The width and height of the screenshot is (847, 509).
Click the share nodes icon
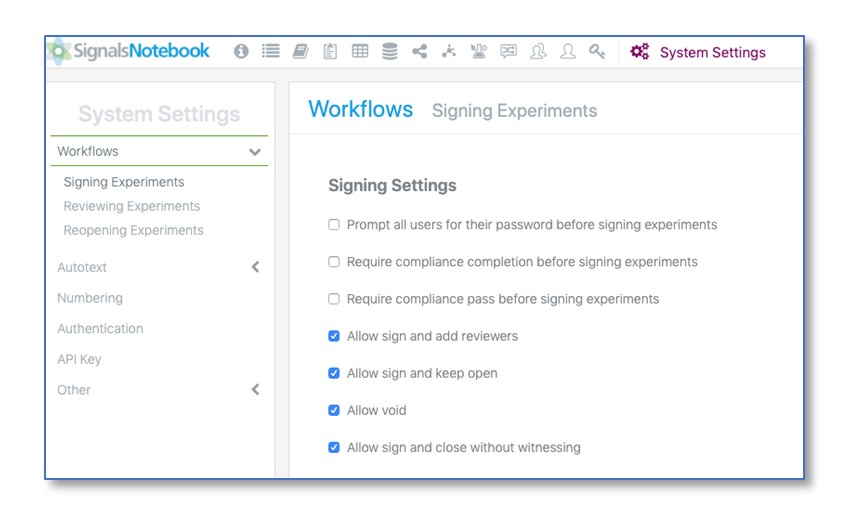[x=420, y=52]
